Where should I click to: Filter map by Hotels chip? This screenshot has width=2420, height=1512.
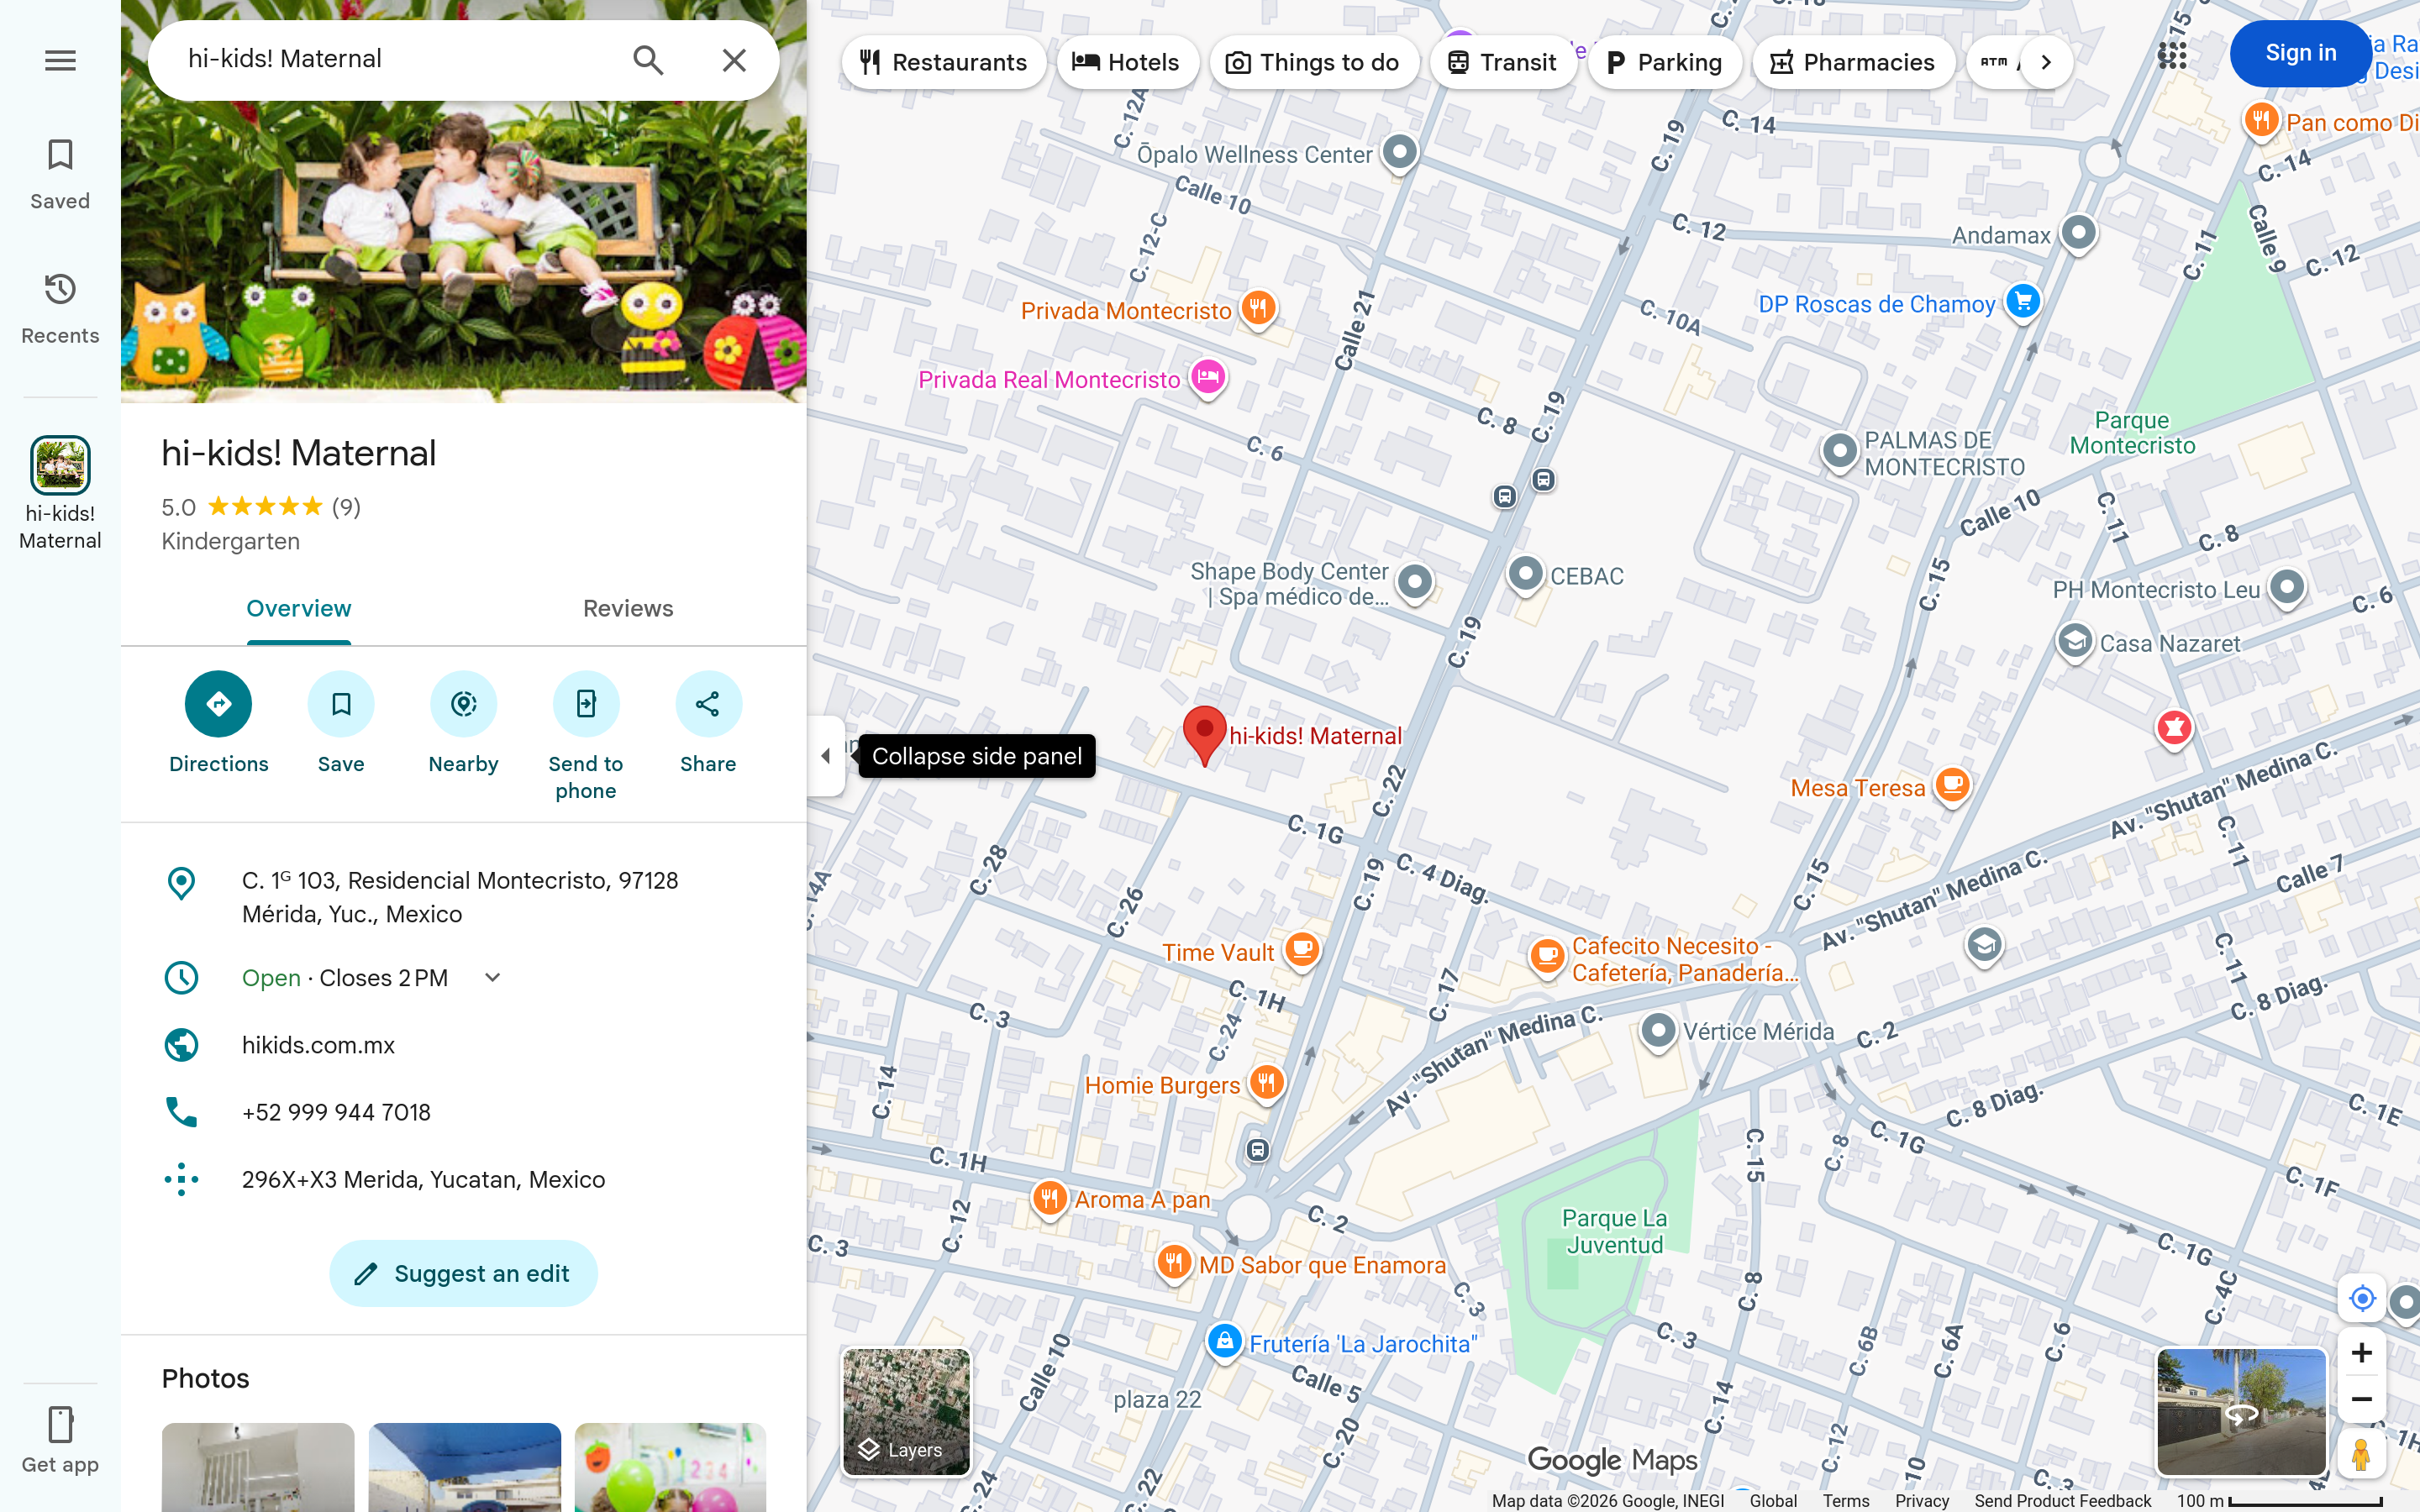[x=1127, y=62]
